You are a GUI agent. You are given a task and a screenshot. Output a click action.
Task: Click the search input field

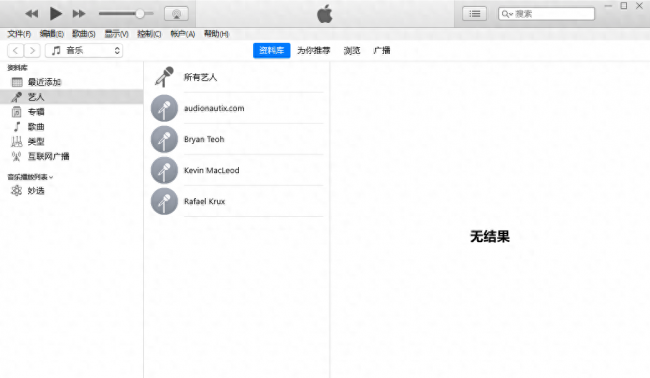[x=546, y=14]
